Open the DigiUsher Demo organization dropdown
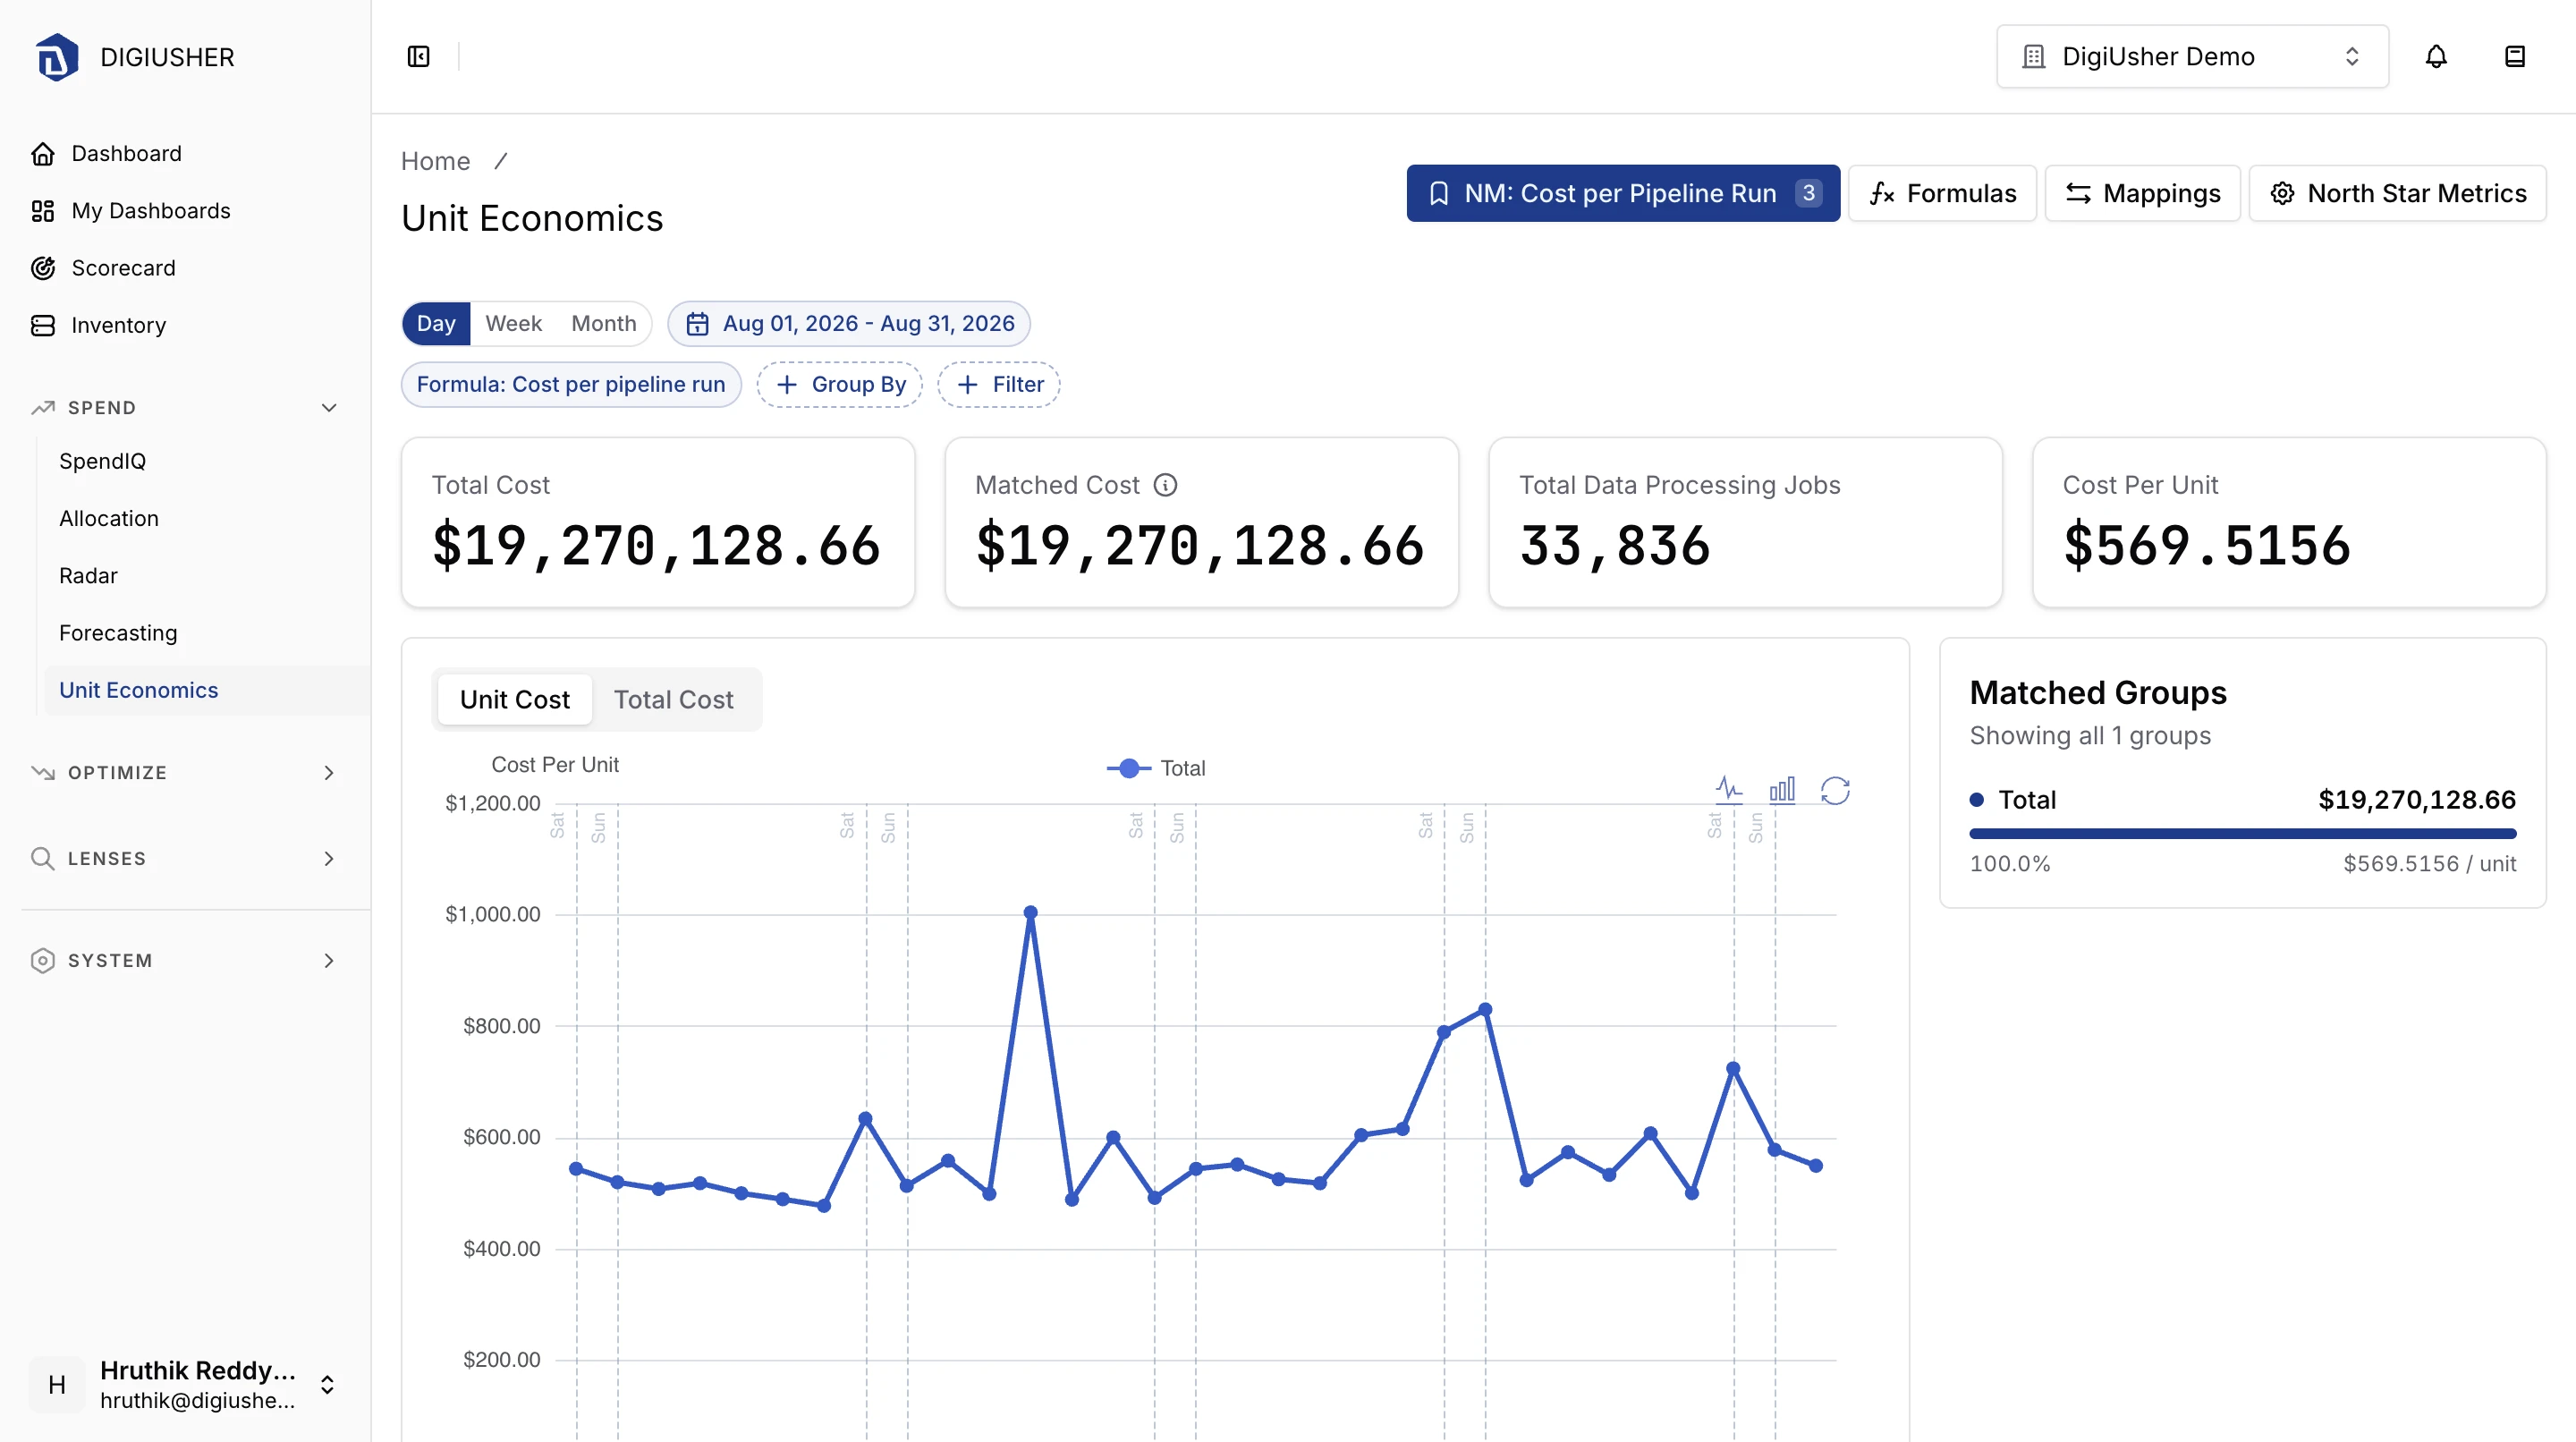Image resolution: width=2576 pixels, height=1442 pixels. coord(2192,56)
